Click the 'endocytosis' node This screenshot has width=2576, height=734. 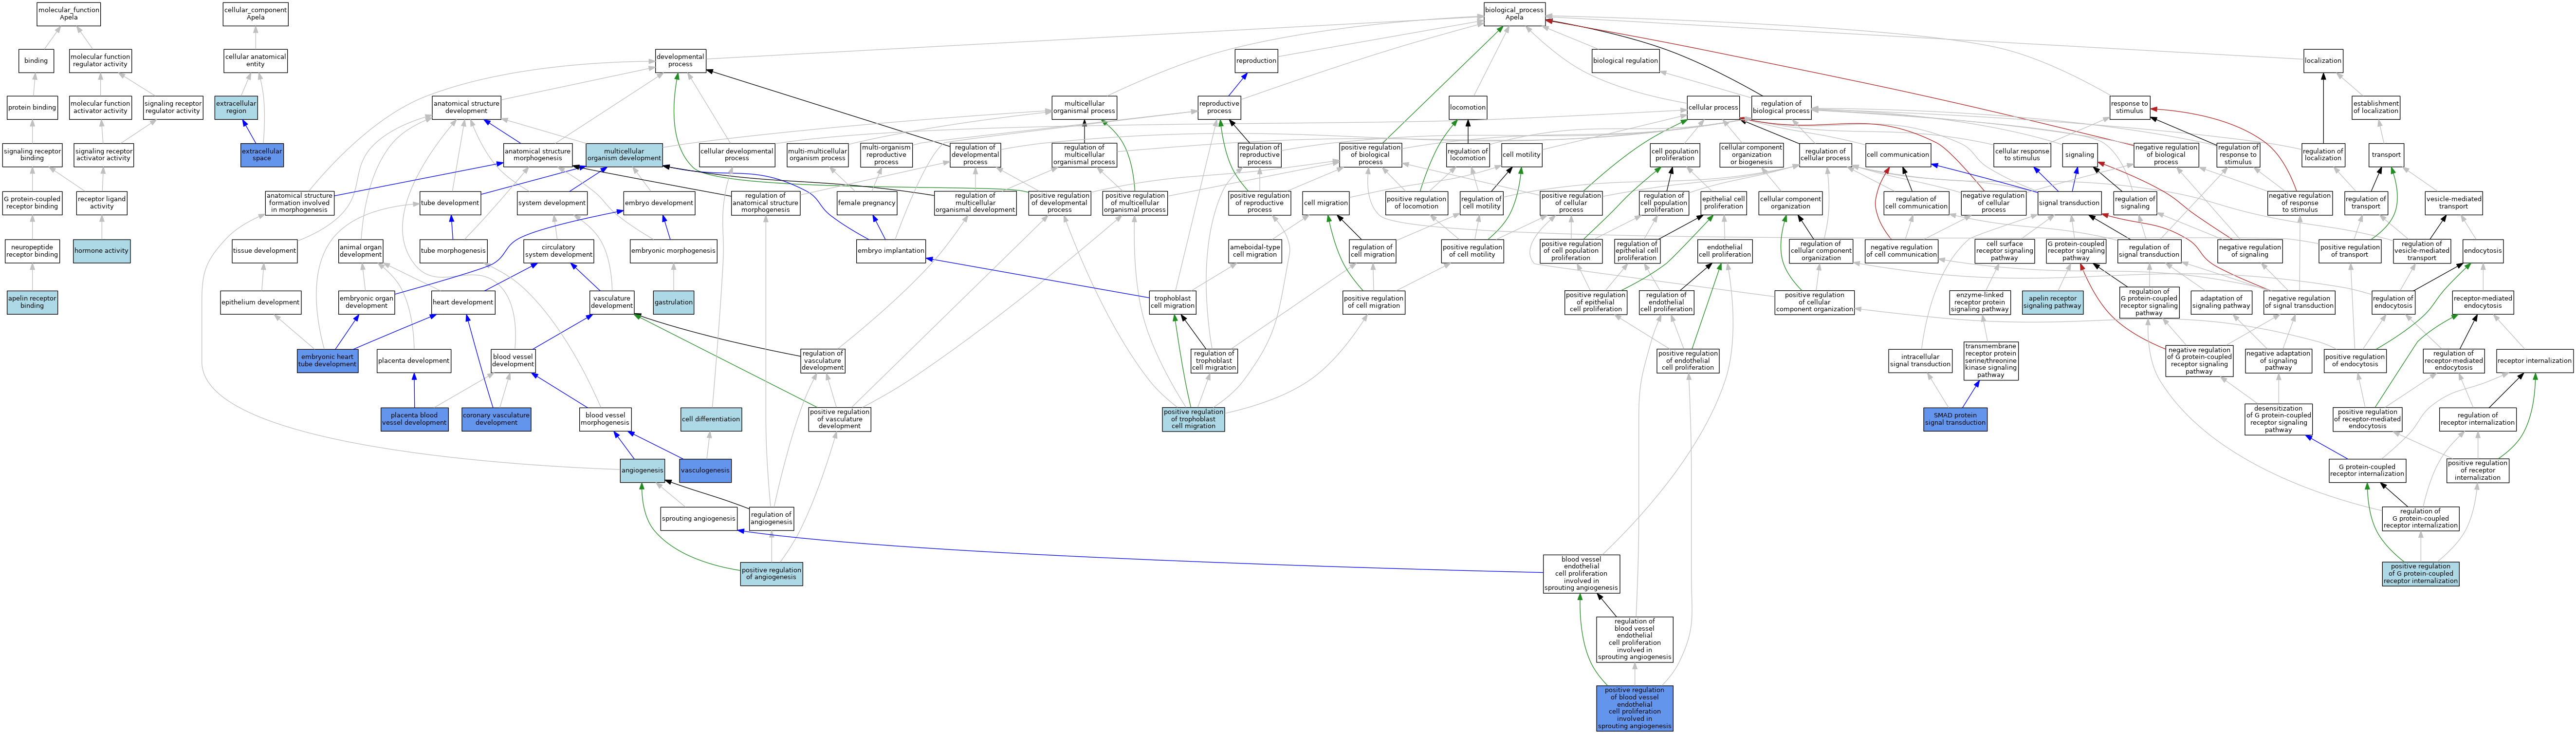(x=2482, y=251)
